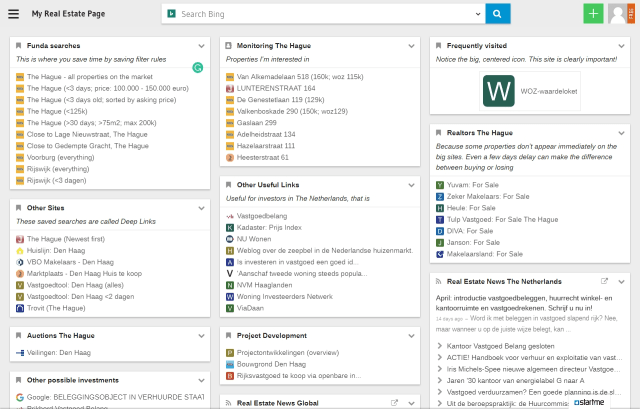The width and height of the screenshot is (640, 409).
Task: Click the Bouwgrond Den Haag favicon
Action: pyautogui.click(x=230, y=364)
